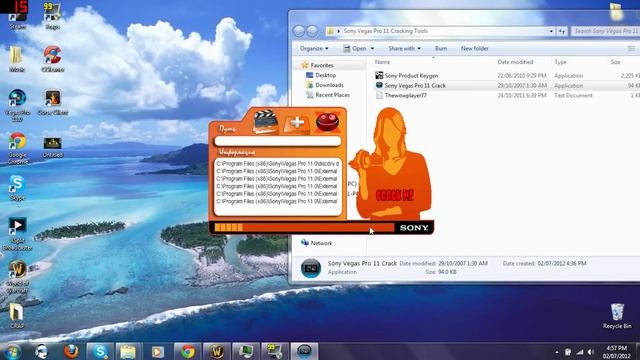Click the Thewowplayer77 document icon
The height and width of the screenshot is (360, 640).
coord(379,95)
